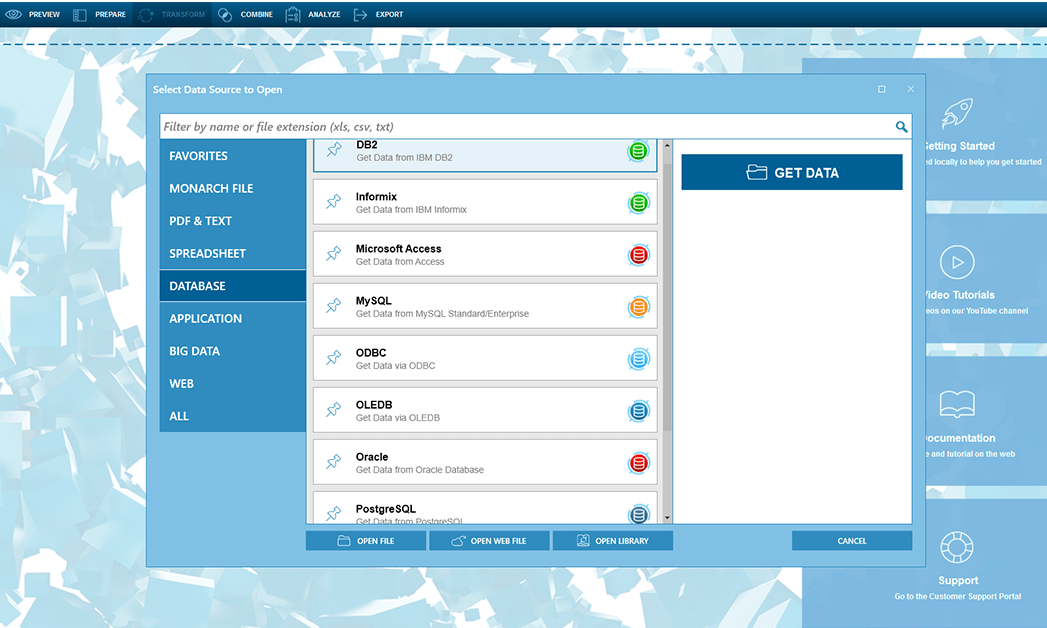The height and width of the screenshot is (628, 1047).
Task: Click the Open Web File button
Action: coord(489,541)
